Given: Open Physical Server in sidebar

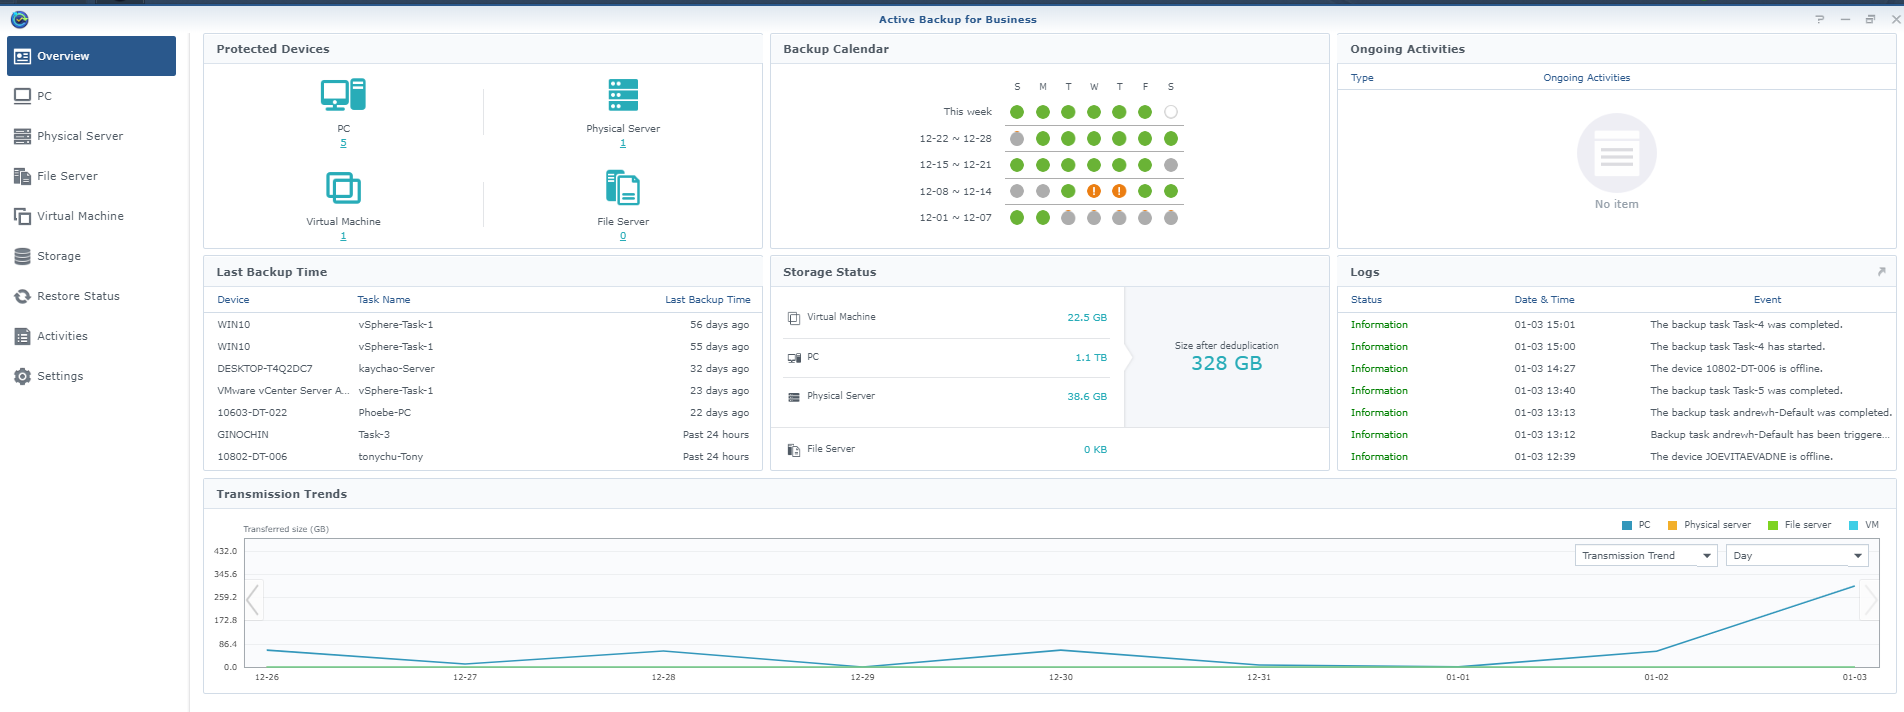Looking at the screenshot, I should (x=91, y=136).
